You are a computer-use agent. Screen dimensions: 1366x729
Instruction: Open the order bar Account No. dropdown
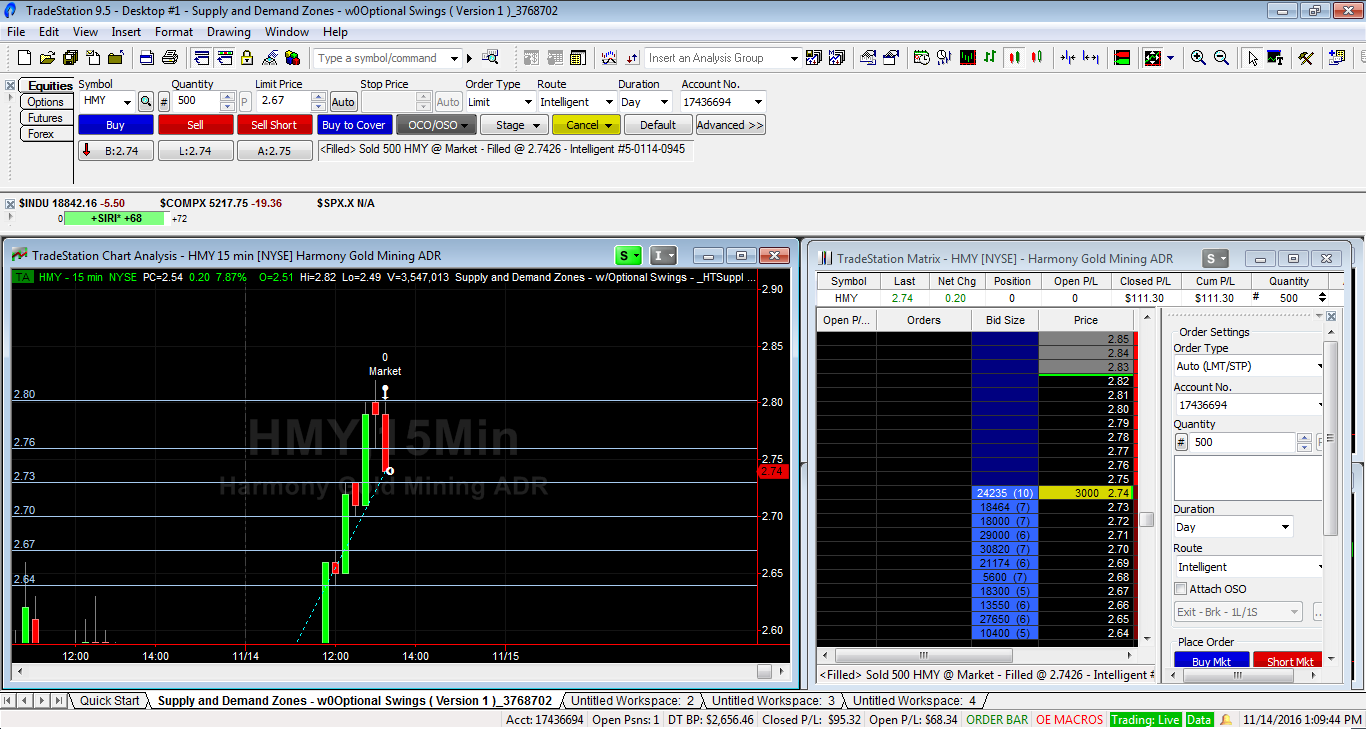tap(758, 101)
